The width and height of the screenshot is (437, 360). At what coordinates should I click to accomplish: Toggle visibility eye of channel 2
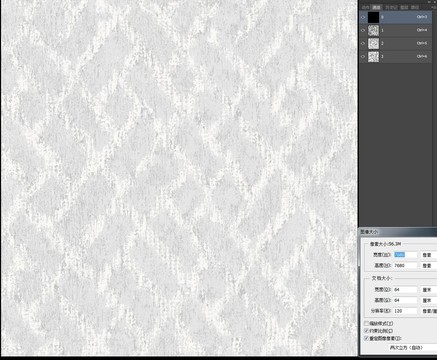(363, 43)
